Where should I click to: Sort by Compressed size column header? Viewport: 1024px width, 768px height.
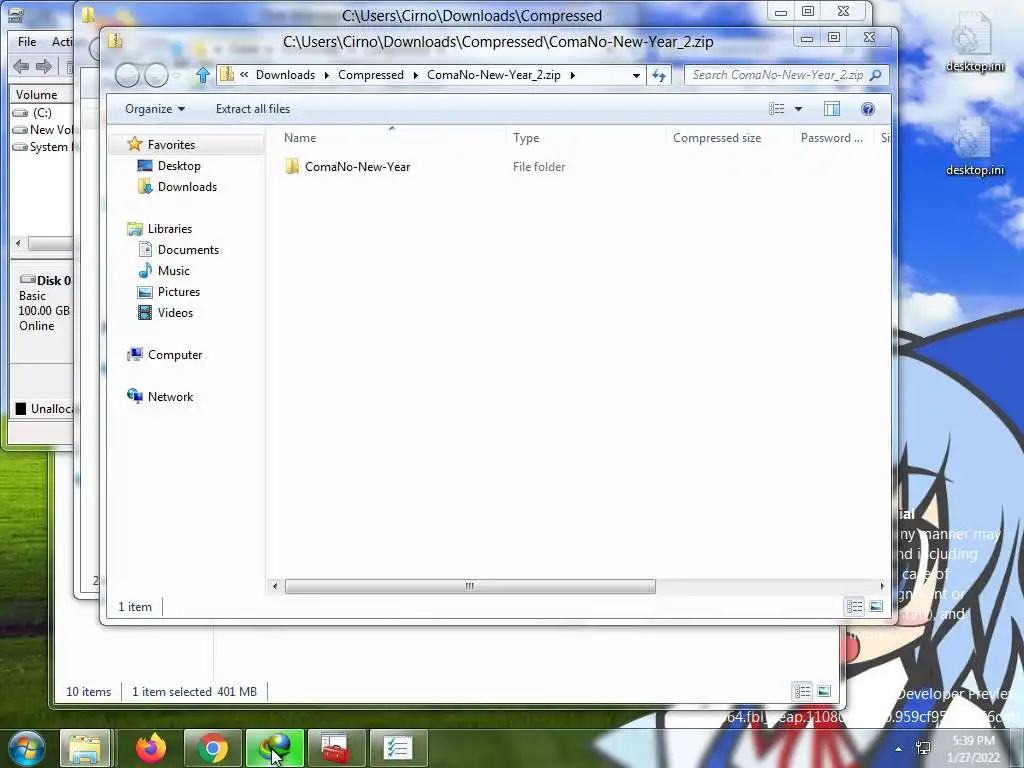717,138
